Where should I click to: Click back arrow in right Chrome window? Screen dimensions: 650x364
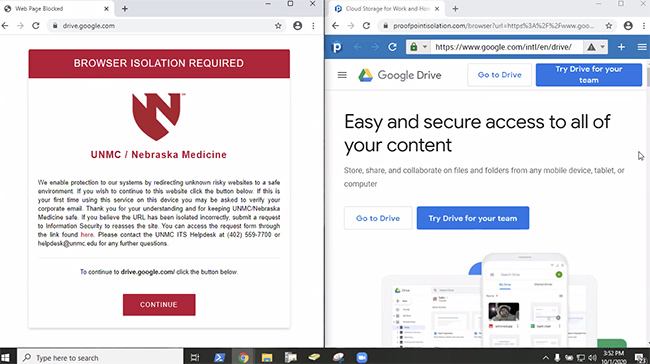[335, 26]
